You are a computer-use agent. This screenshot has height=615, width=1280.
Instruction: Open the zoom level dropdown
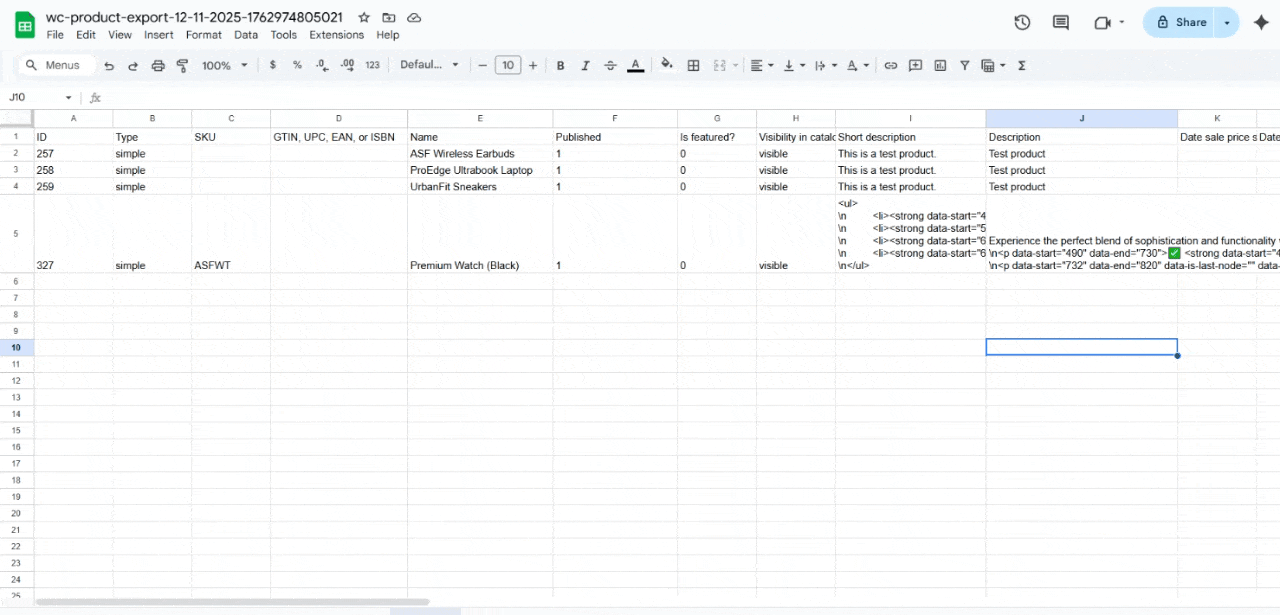[224, 65]
